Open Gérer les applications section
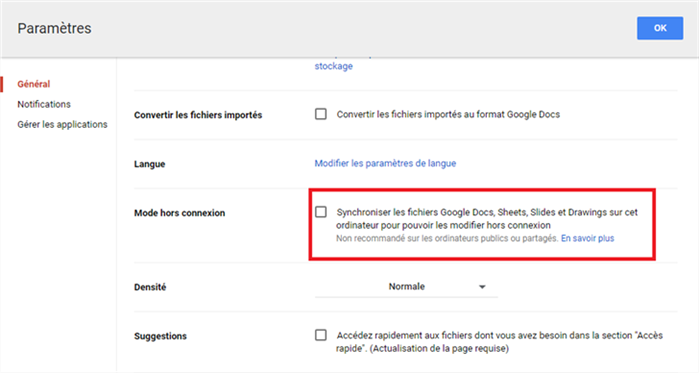 (62, 124)
